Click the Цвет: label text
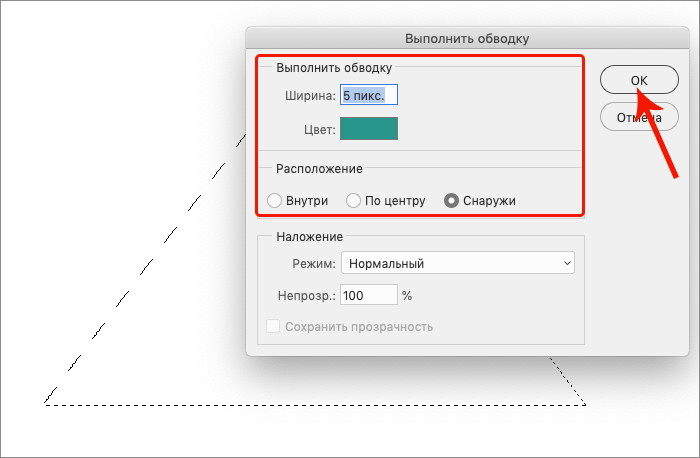 click(320, 130)
